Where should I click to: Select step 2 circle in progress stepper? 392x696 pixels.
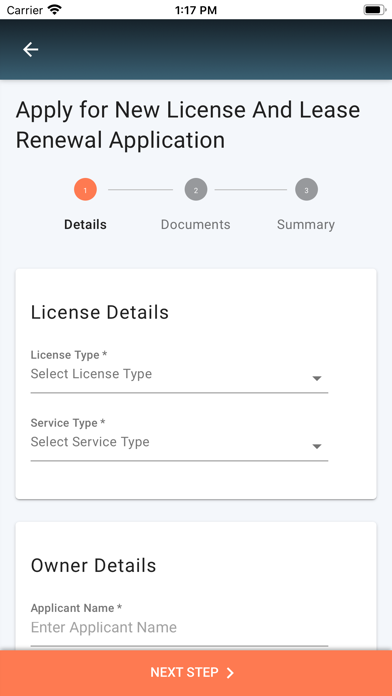point(196,190)
